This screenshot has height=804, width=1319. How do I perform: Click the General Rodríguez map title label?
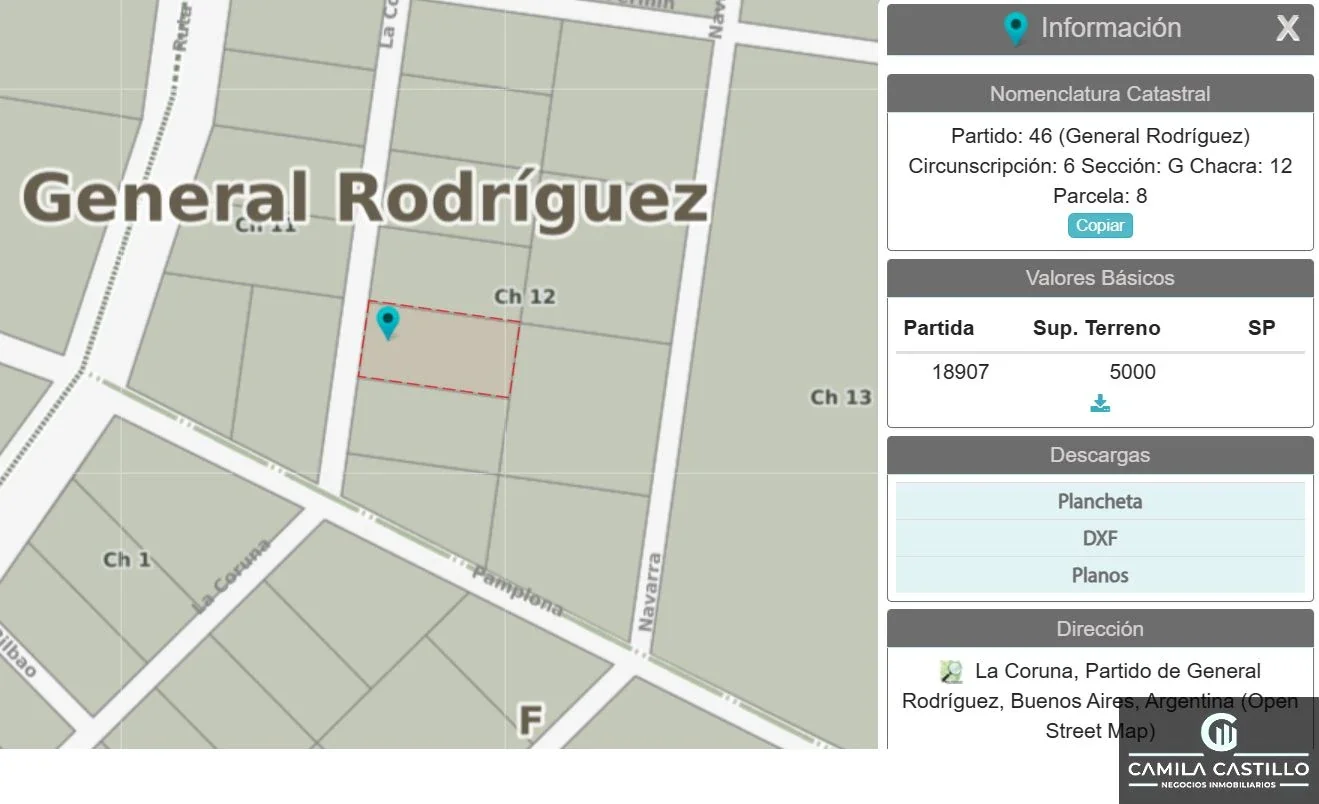tap(366, 197)
